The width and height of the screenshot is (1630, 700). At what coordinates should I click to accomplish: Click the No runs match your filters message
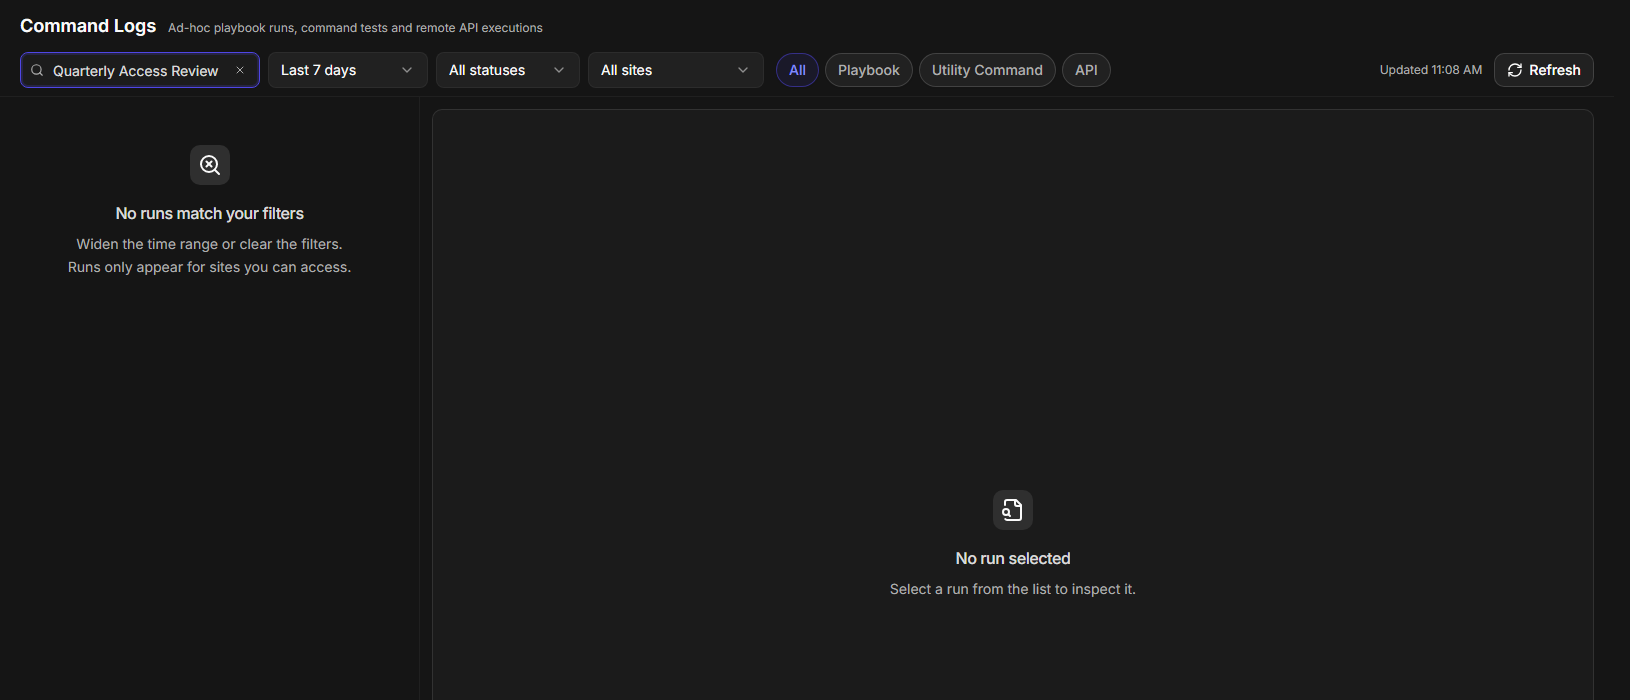tap(210, 213)
